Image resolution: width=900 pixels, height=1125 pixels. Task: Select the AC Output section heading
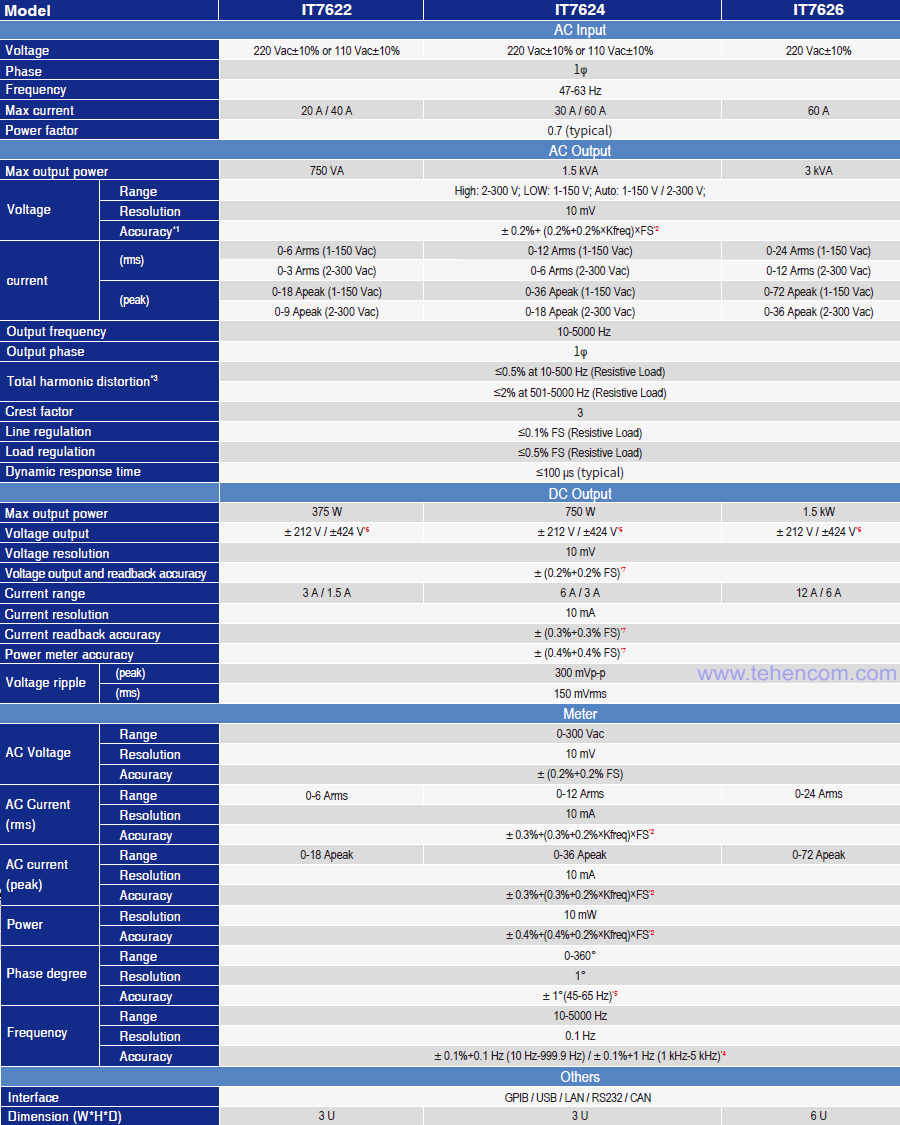580,151
